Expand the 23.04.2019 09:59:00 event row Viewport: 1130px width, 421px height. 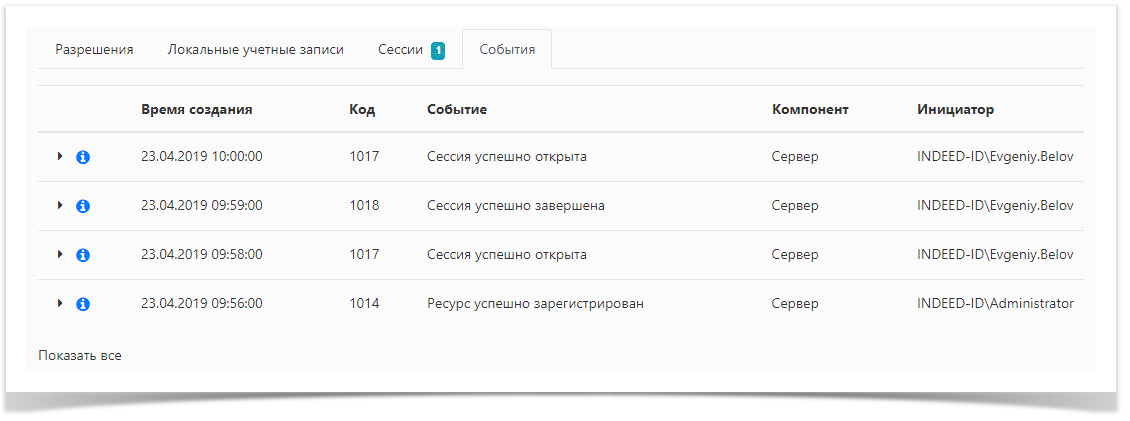click(60, 205)
